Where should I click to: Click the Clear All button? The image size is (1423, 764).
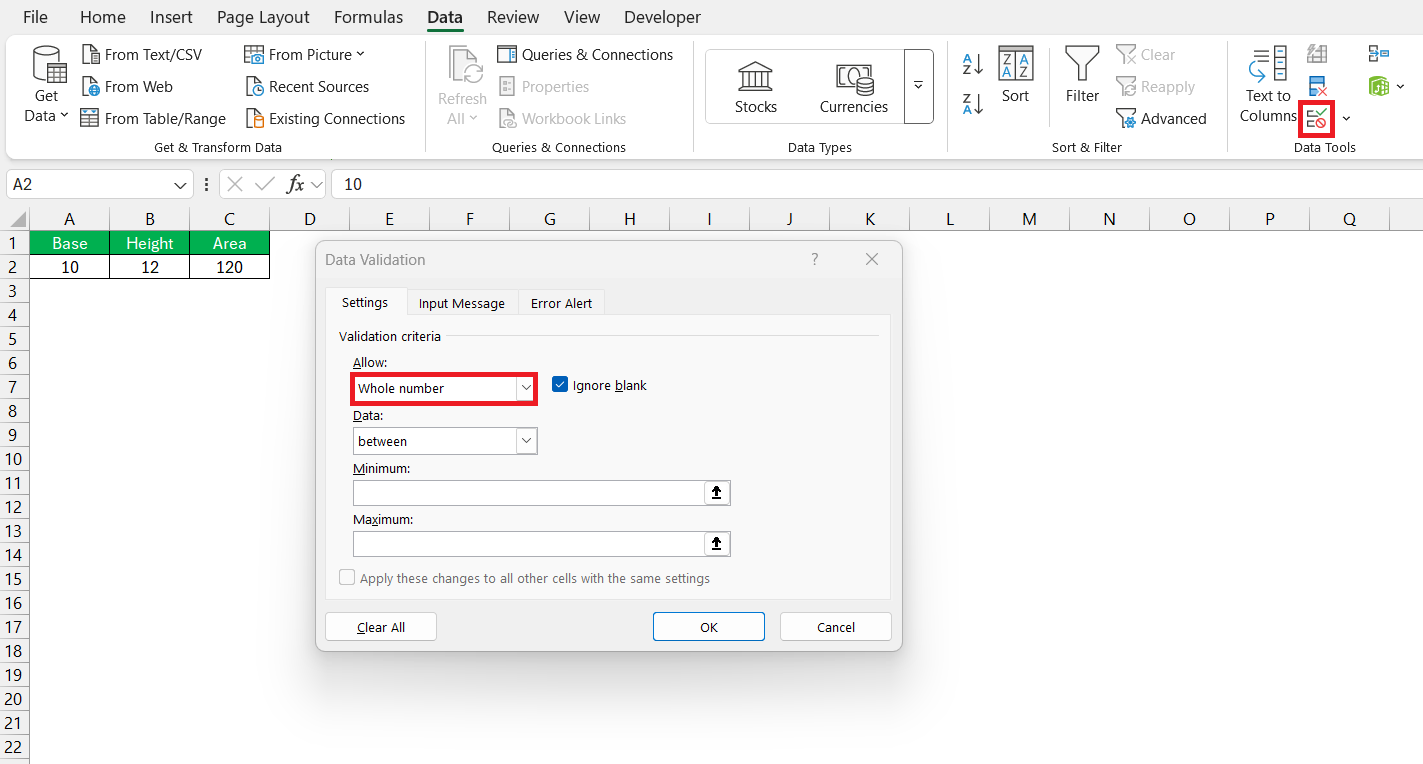[x=381, y=627]
